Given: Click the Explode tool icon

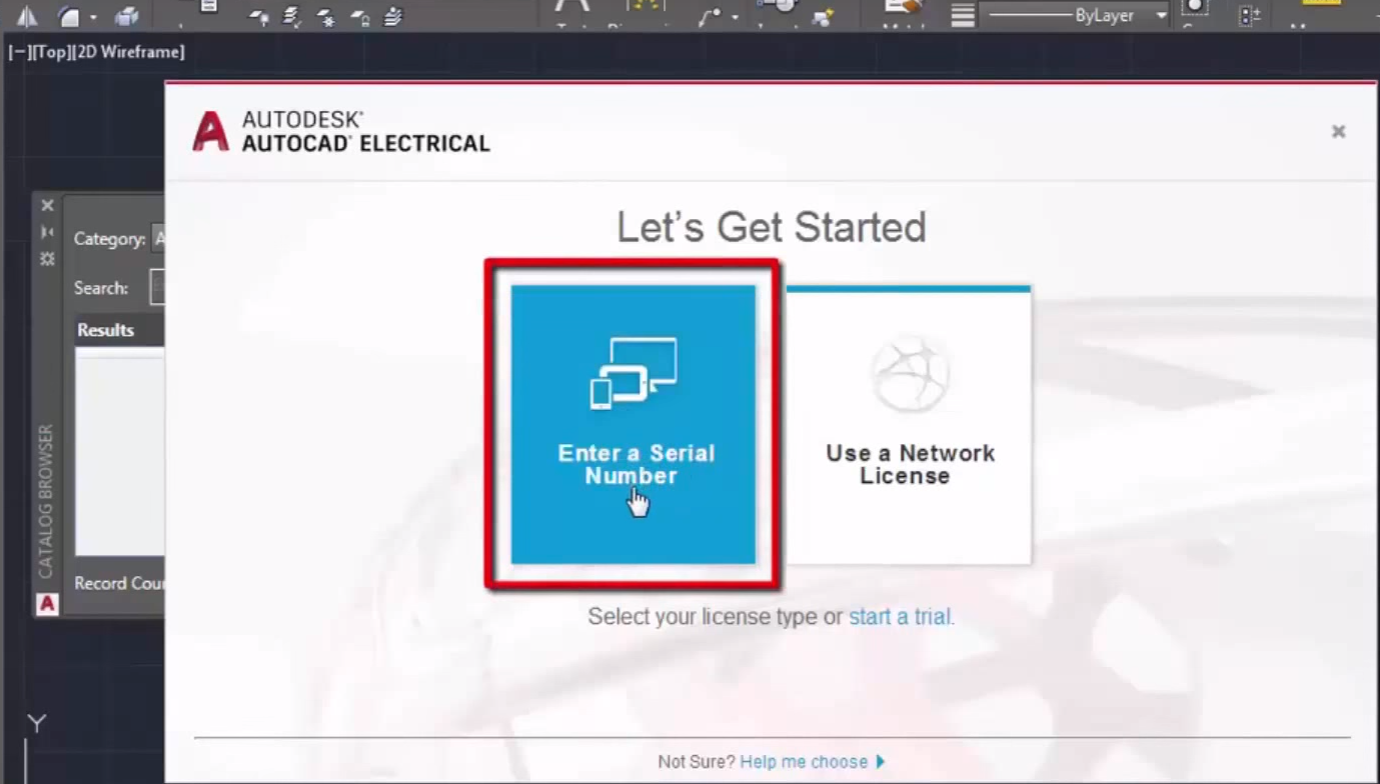Looking at the screenshot, I should coord(127,17).
